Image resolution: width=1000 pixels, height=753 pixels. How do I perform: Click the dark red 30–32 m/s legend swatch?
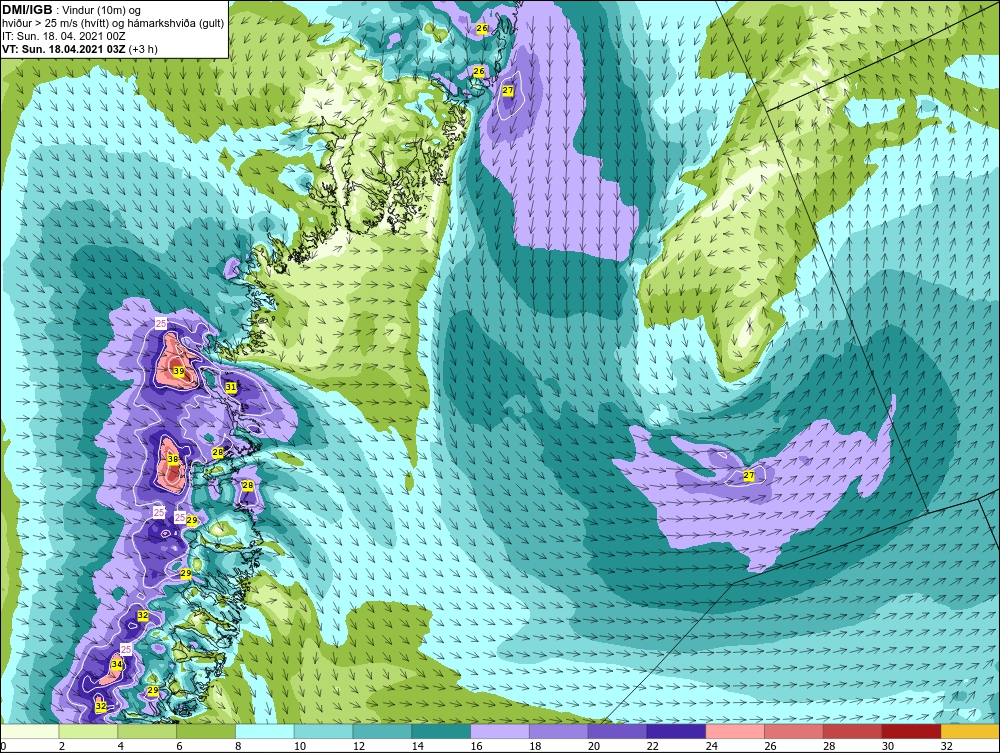tap(911, 731)
